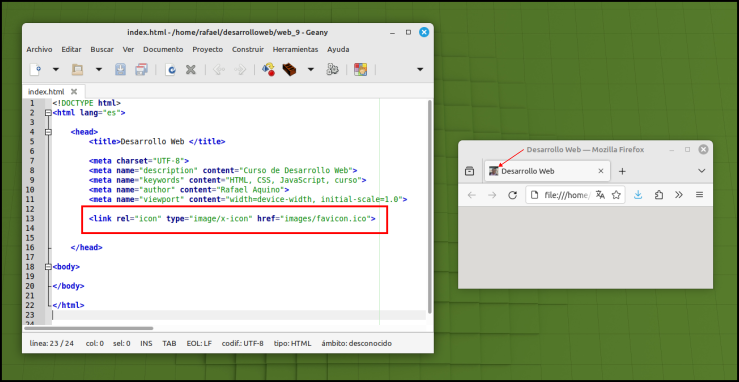
Task: Create a new file in Geany toolbar
Action: click(x=35, y=70)
